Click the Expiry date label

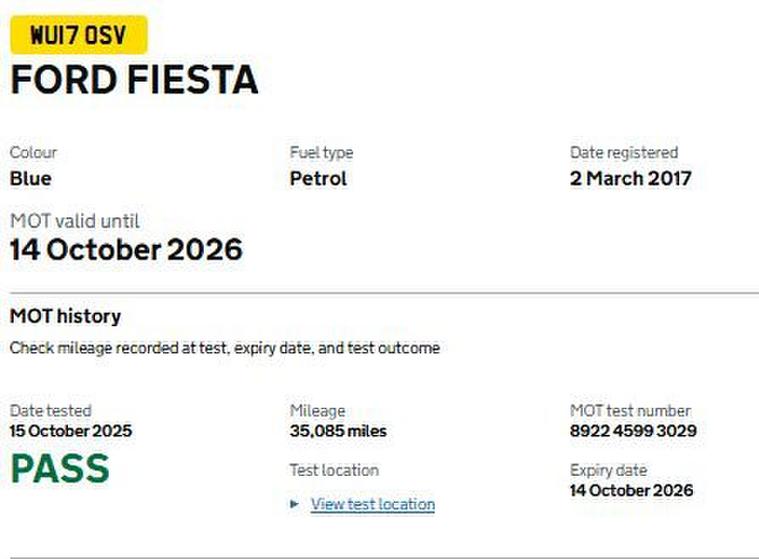[x=608, y=470]
